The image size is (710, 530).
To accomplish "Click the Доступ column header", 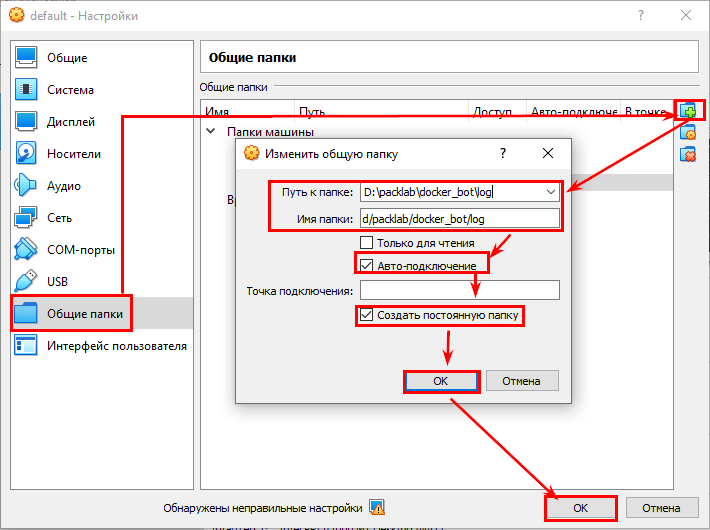I will 497,110.
